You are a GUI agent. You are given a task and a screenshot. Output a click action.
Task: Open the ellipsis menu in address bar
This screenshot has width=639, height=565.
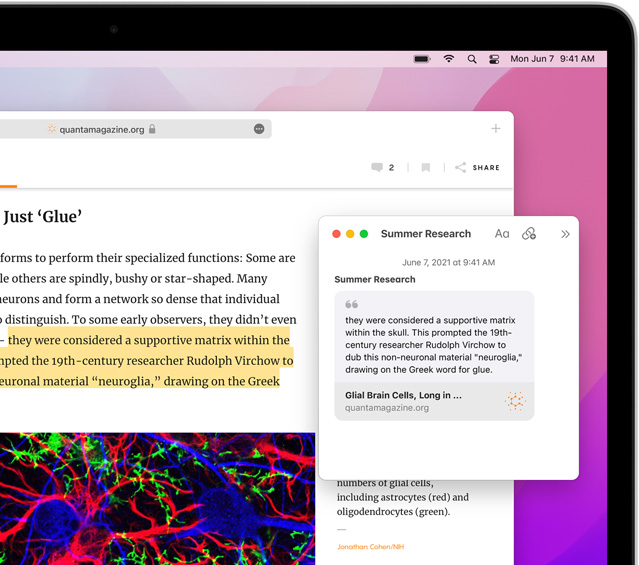[259, 129]
